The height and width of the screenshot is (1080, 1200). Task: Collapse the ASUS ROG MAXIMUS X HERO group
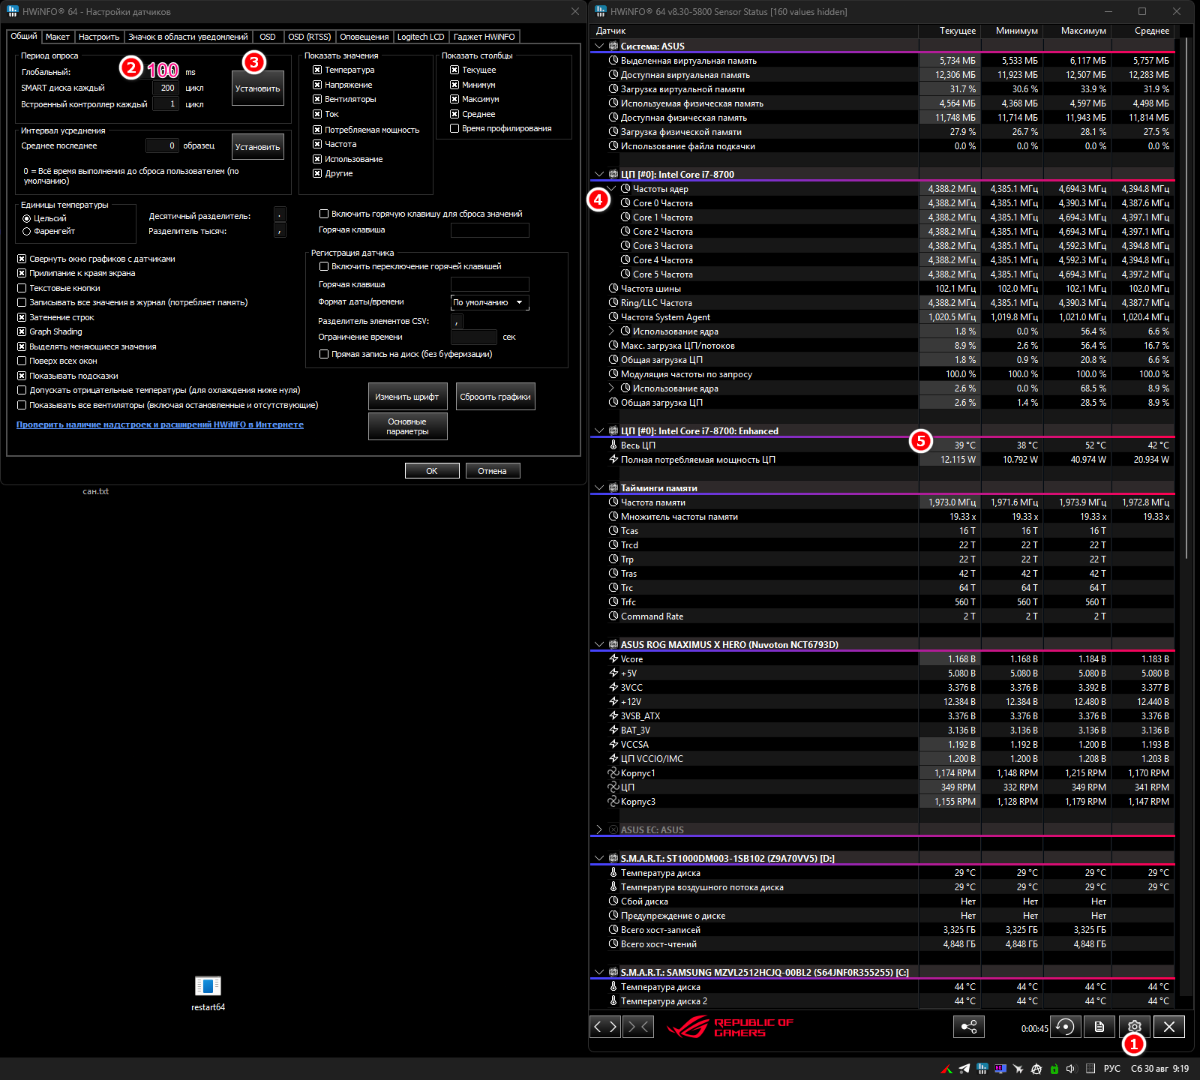click(600, 645)
